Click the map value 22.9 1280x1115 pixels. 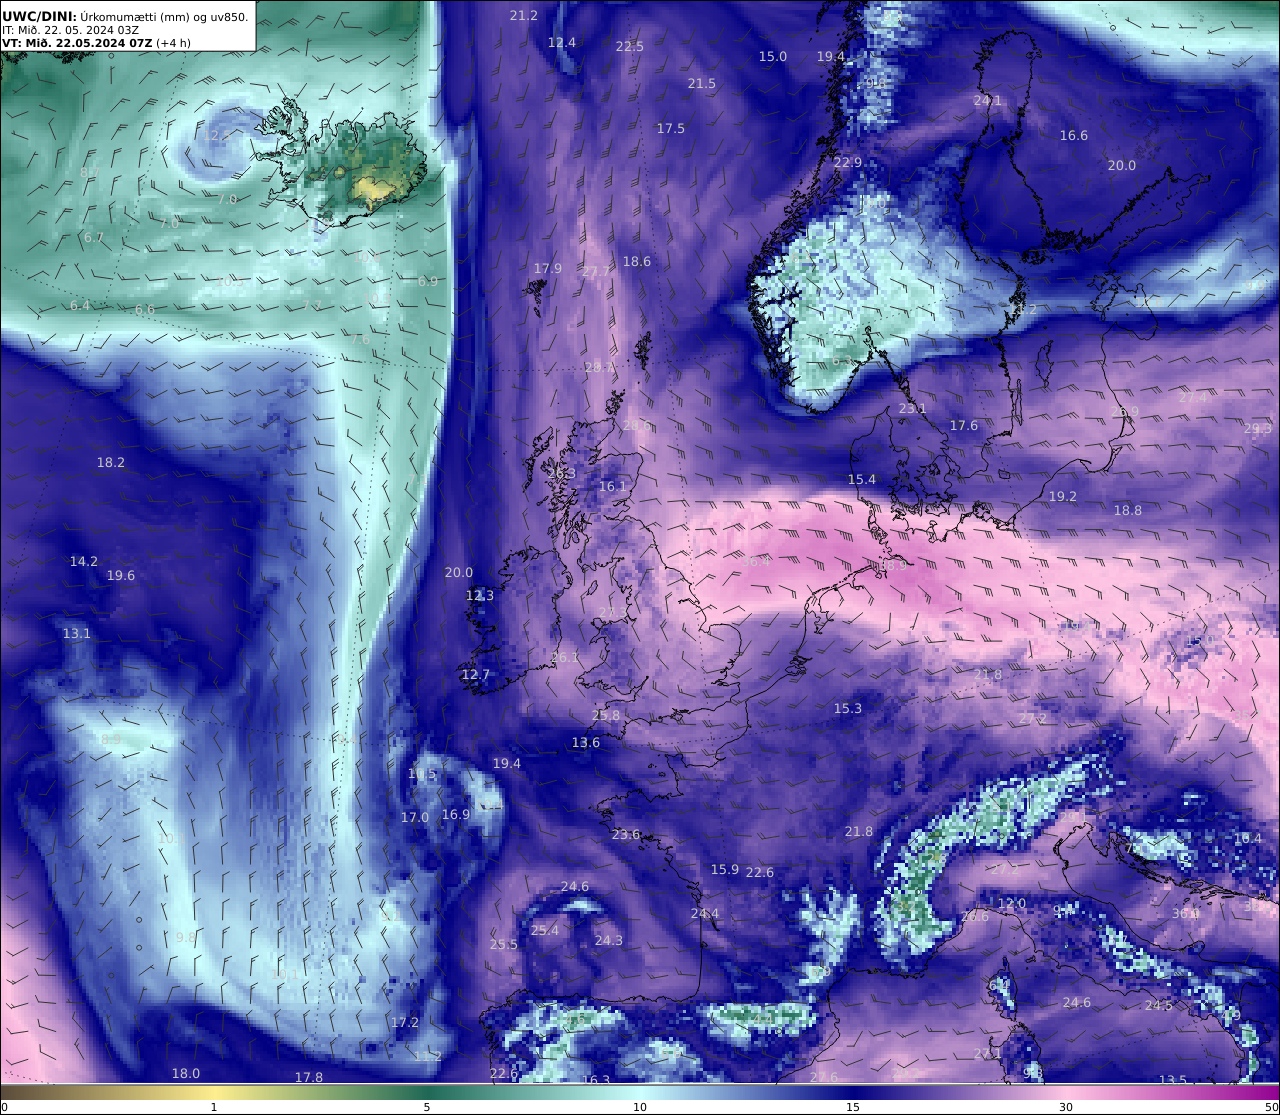click(848, 162)
